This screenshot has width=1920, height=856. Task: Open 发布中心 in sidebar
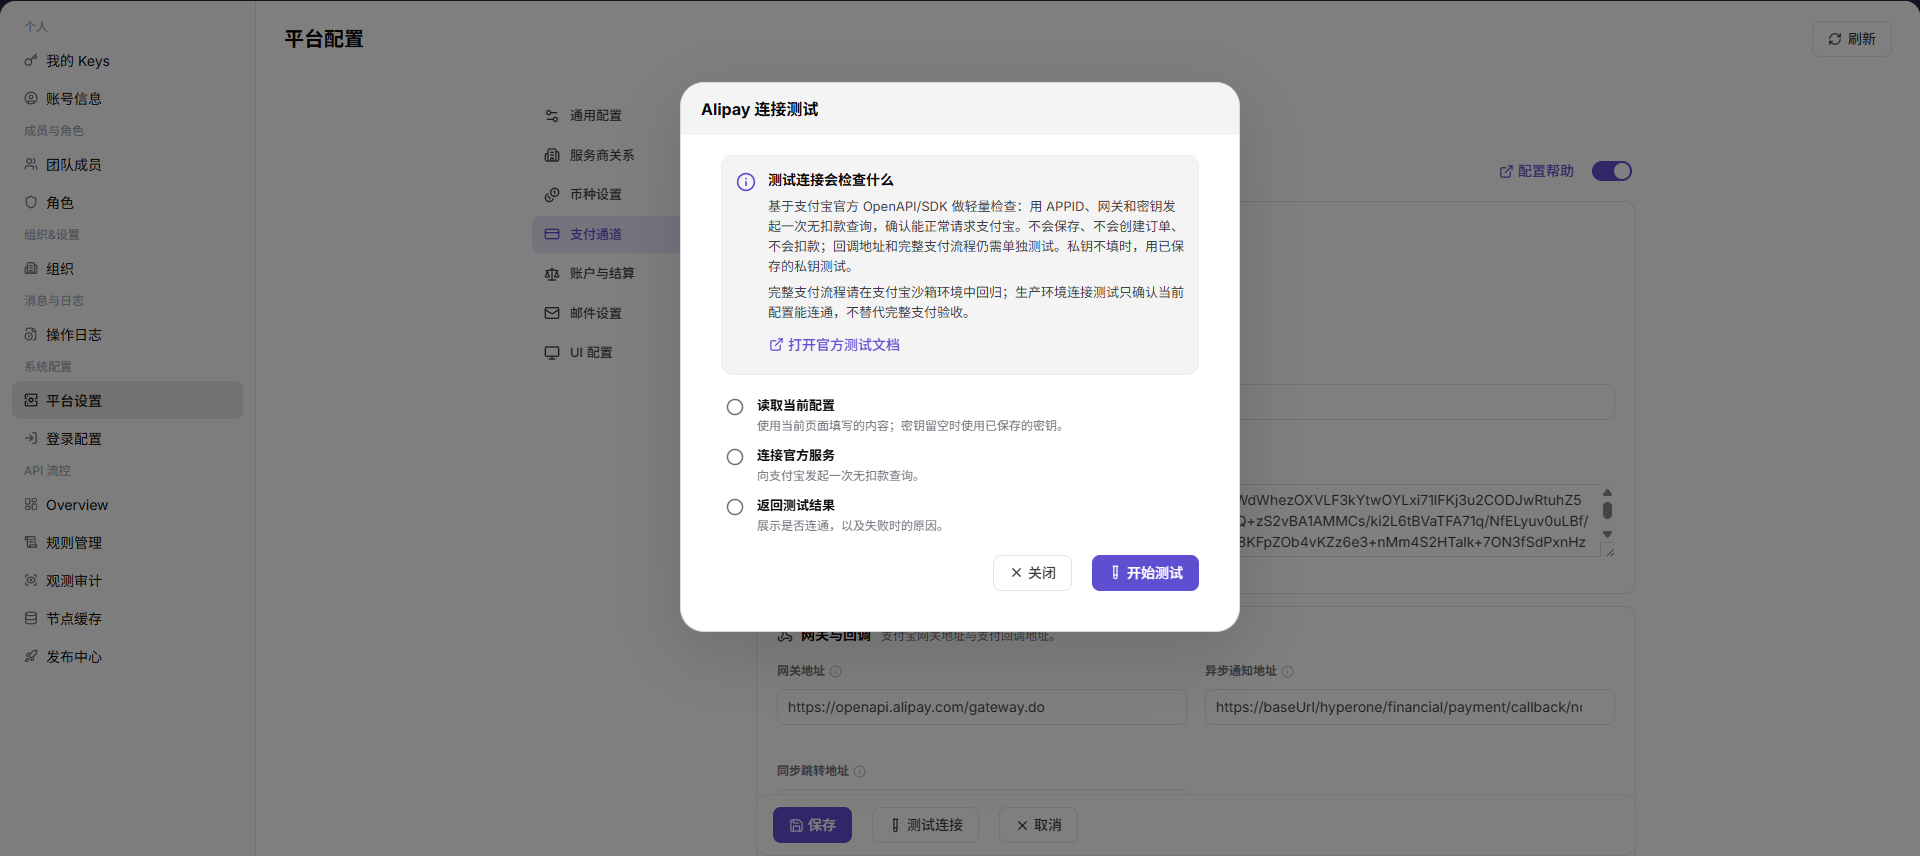[x=127, y=657]
